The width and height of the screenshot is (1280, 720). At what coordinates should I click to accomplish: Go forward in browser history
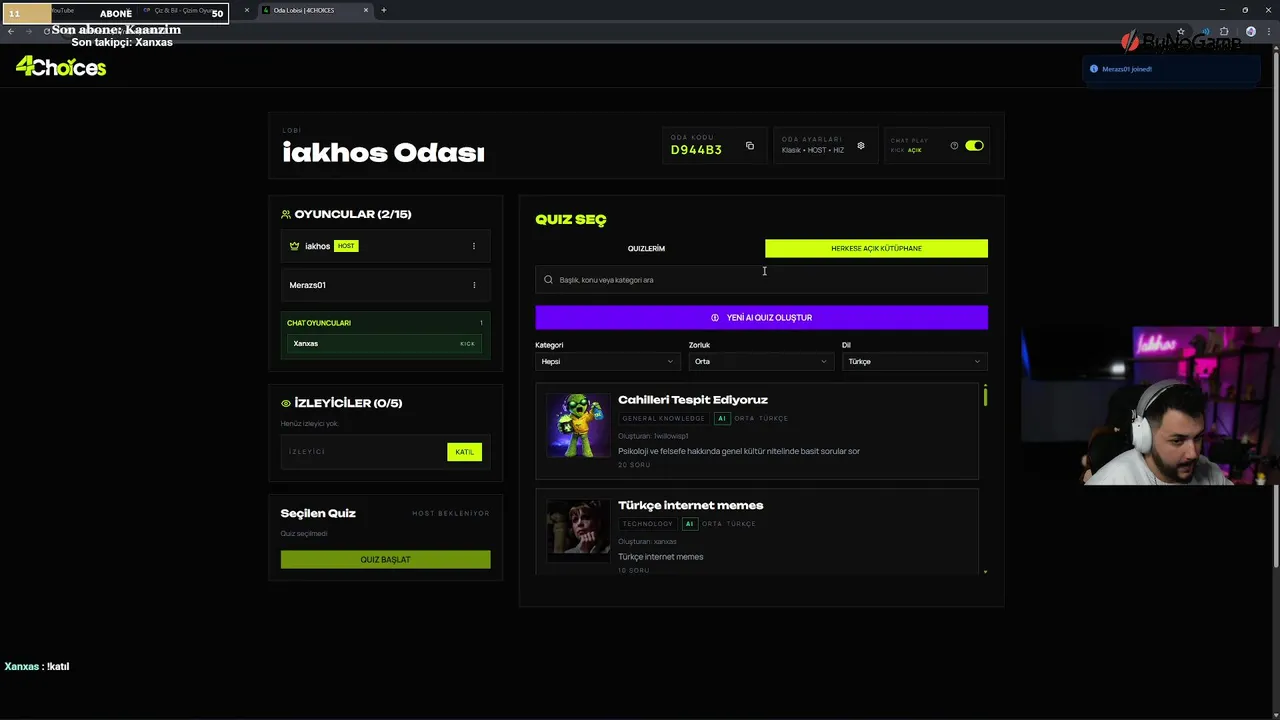(29, 31)
